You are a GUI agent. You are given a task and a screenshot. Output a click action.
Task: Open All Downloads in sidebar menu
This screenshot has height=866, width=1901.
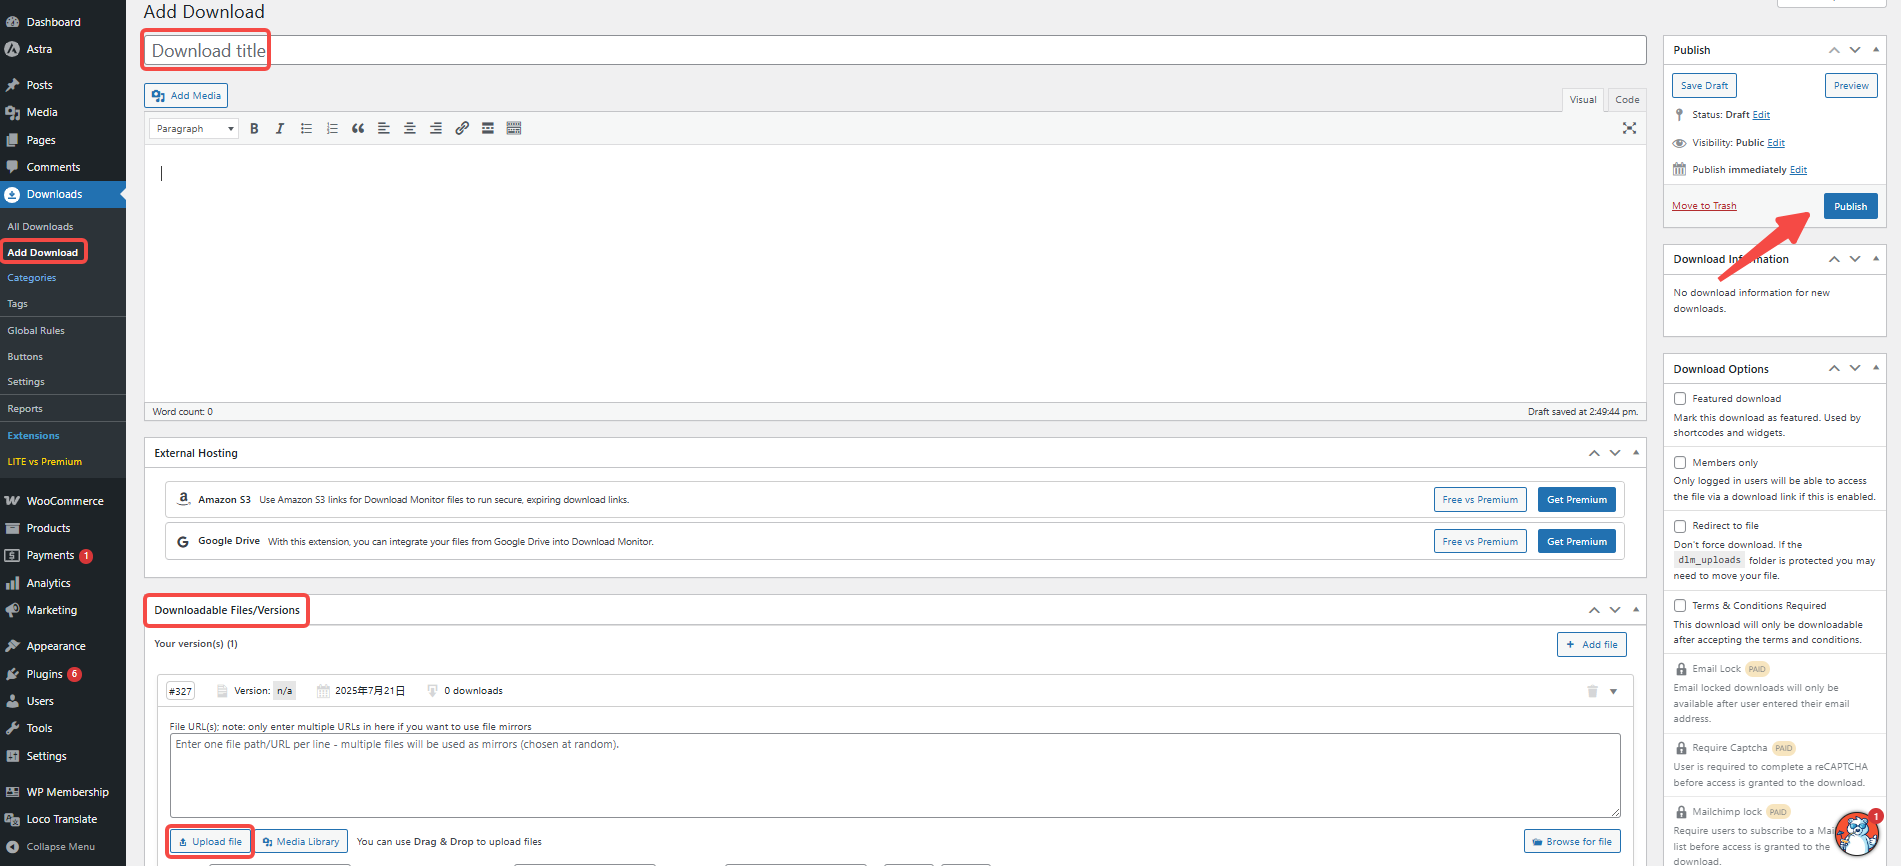40,227
